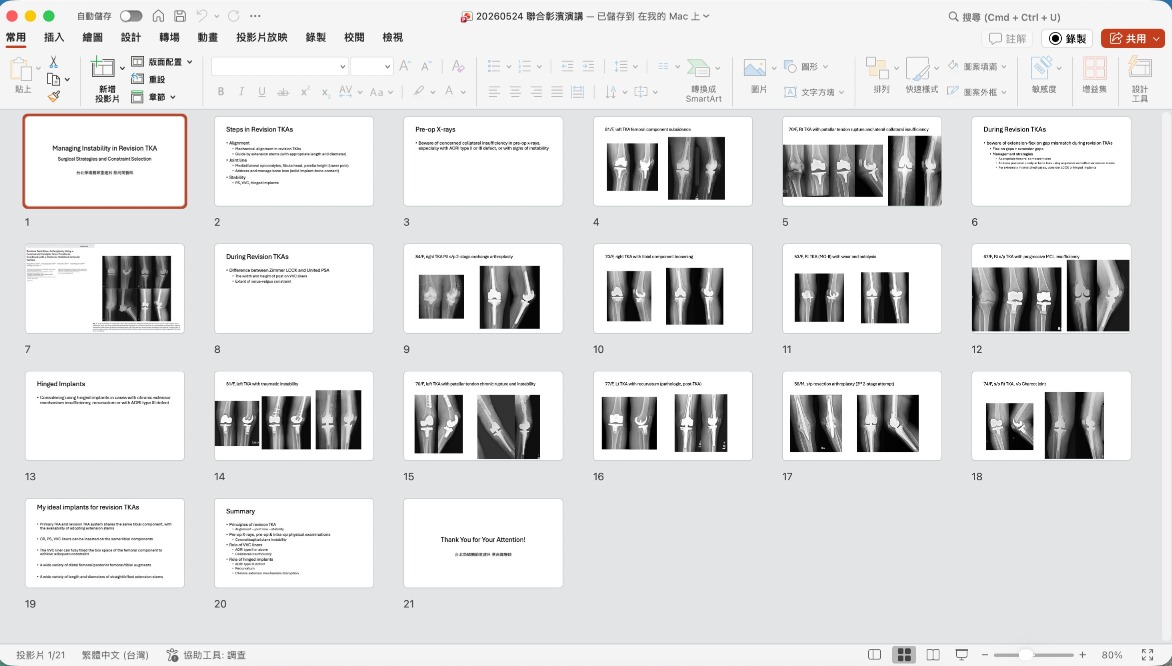Toggle right text alignment
Image resolution: width=1172 pixels, height=666 pixels.
click(x=536, y=92)
